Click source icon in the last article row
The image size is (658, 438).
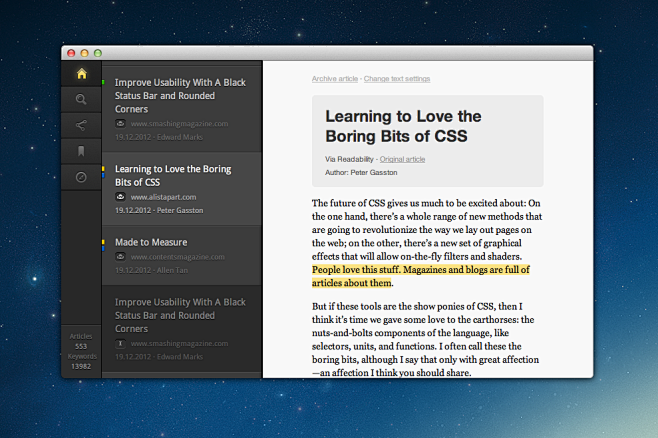pyautogui.click(x=120, y=343)
